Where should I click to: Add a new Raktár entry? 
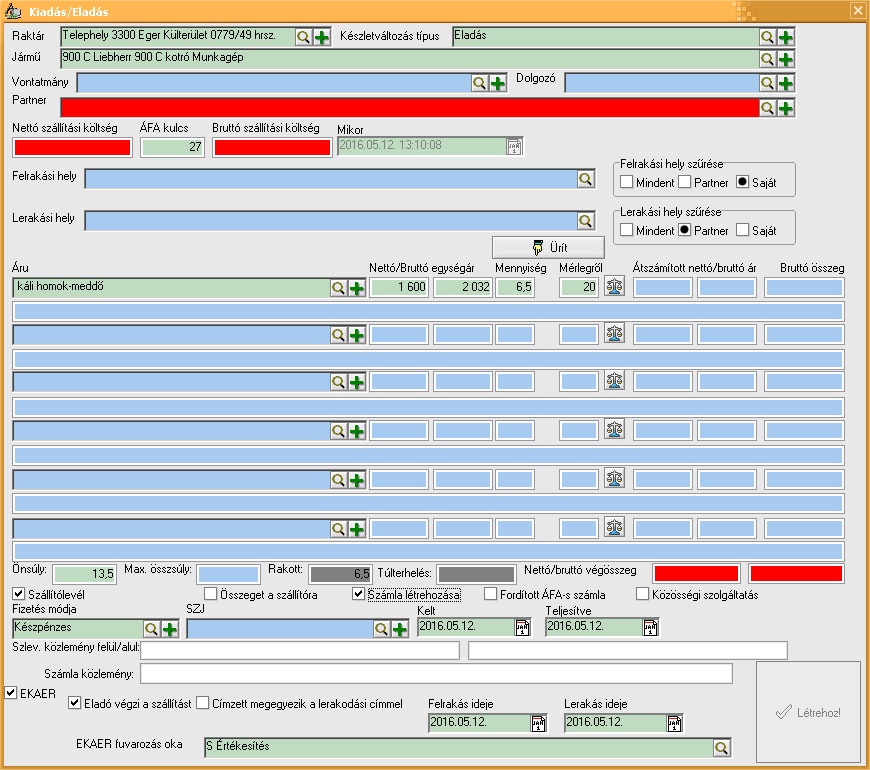click(322, 37)
